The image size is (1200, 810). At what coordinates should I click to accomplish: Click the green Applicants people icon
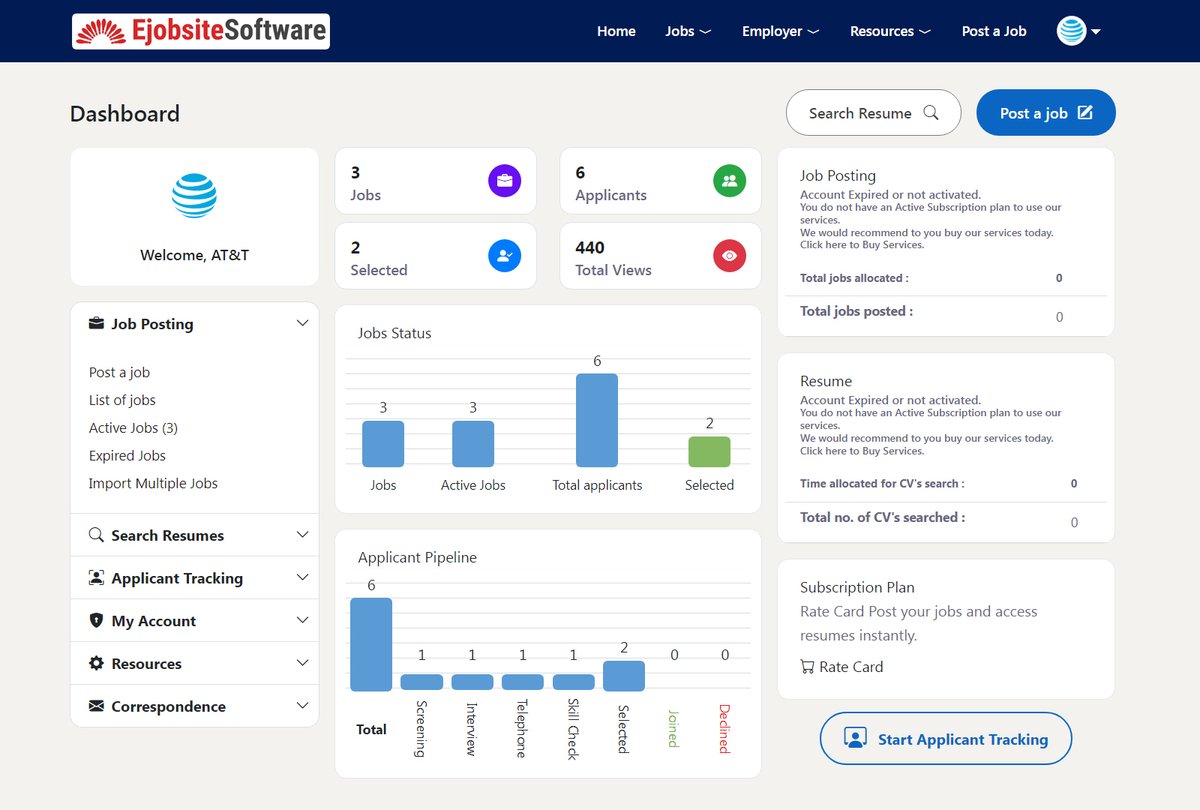tap(729, 180)
